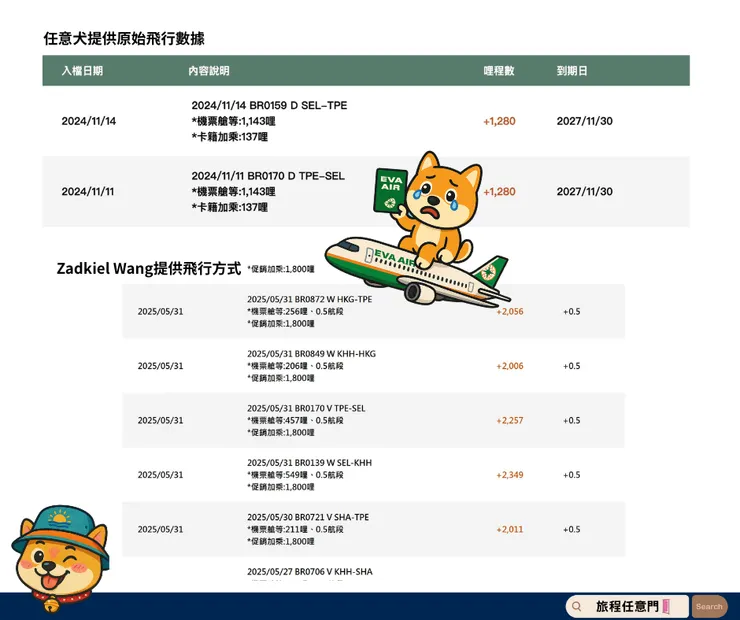Select the date 2024/11/14 in first column
Image resolution: width=740 pixels, height=620 pixels.
[x=89, y=121]
